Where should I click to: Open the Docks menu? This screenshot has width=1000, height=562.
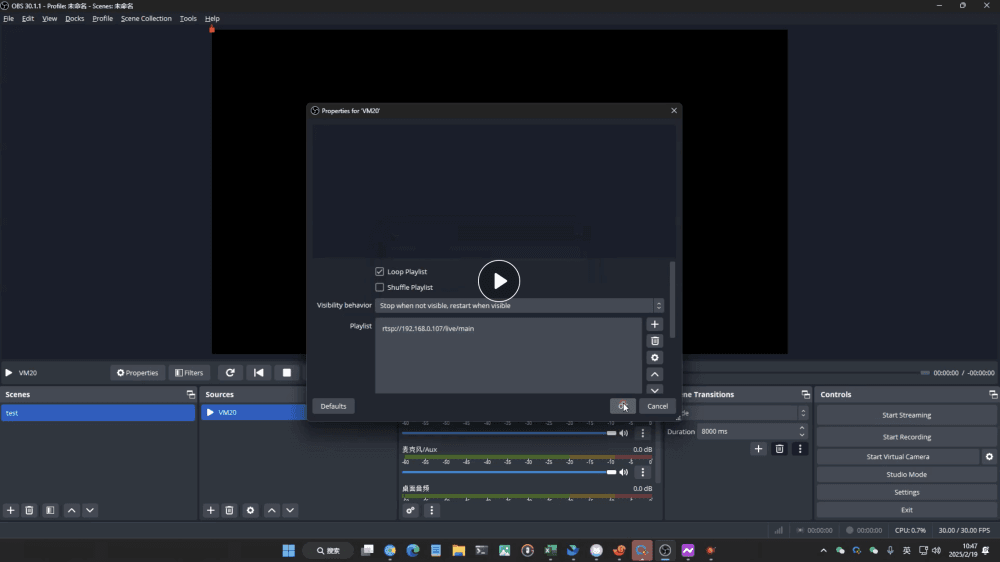(x=75, y=18)
